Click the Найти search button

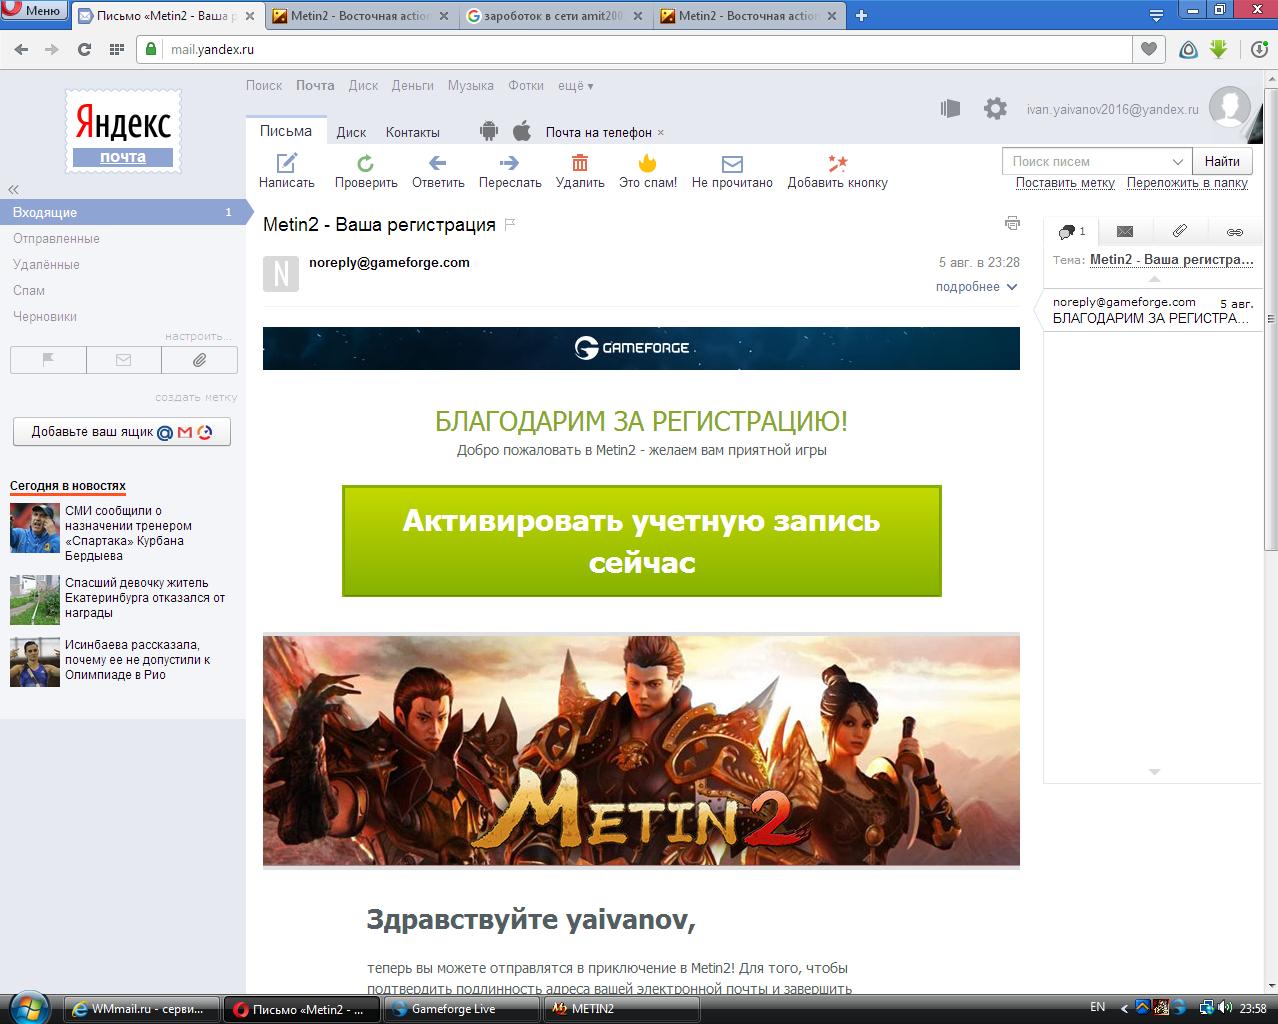(x=1222, y=161)
